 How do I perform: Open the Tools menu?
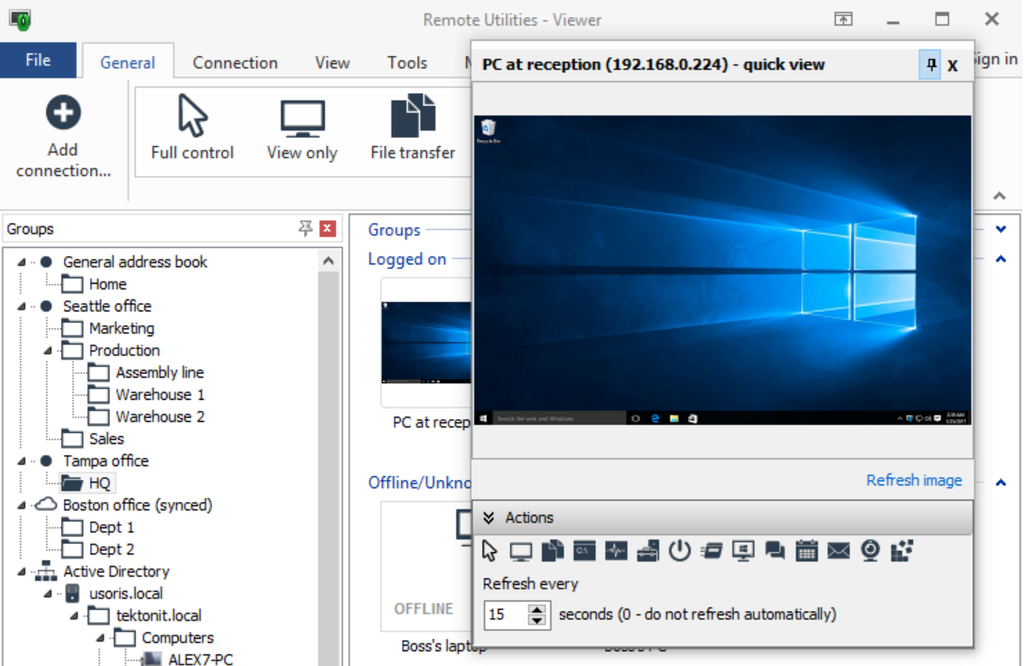coord(406,62)
